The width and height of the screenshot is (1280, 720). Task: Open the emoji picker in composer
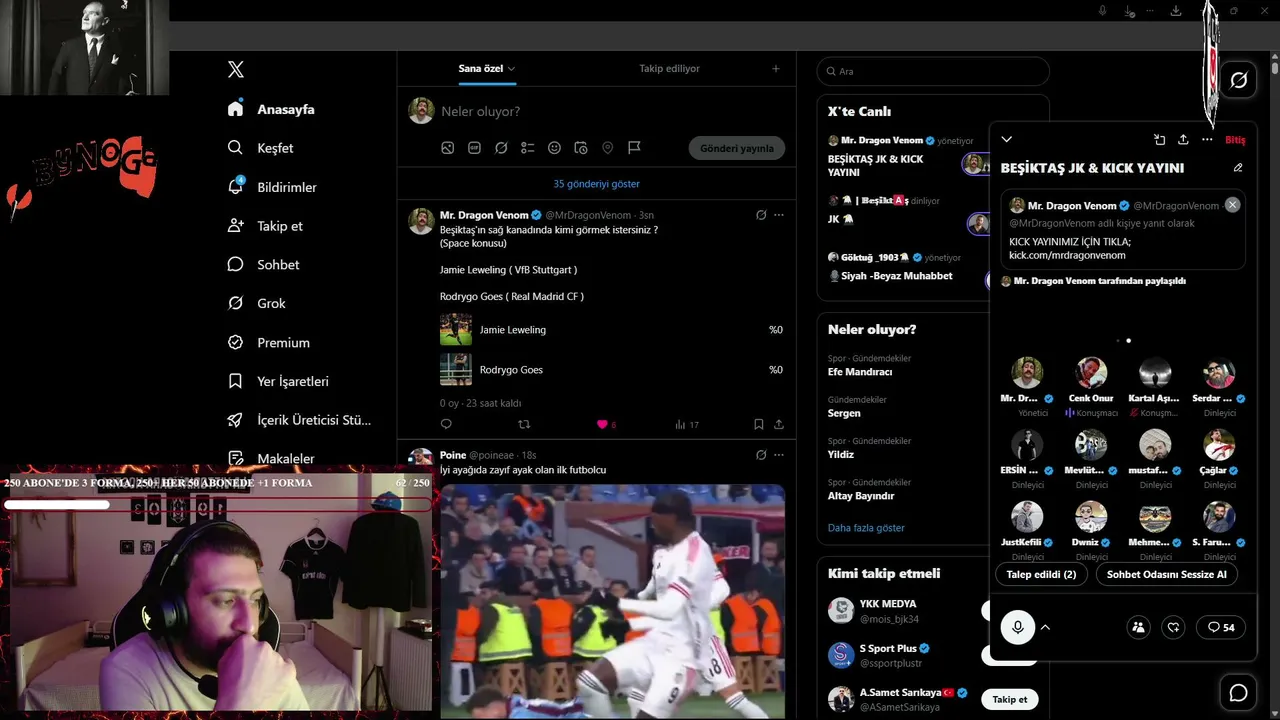coord(554,148)
